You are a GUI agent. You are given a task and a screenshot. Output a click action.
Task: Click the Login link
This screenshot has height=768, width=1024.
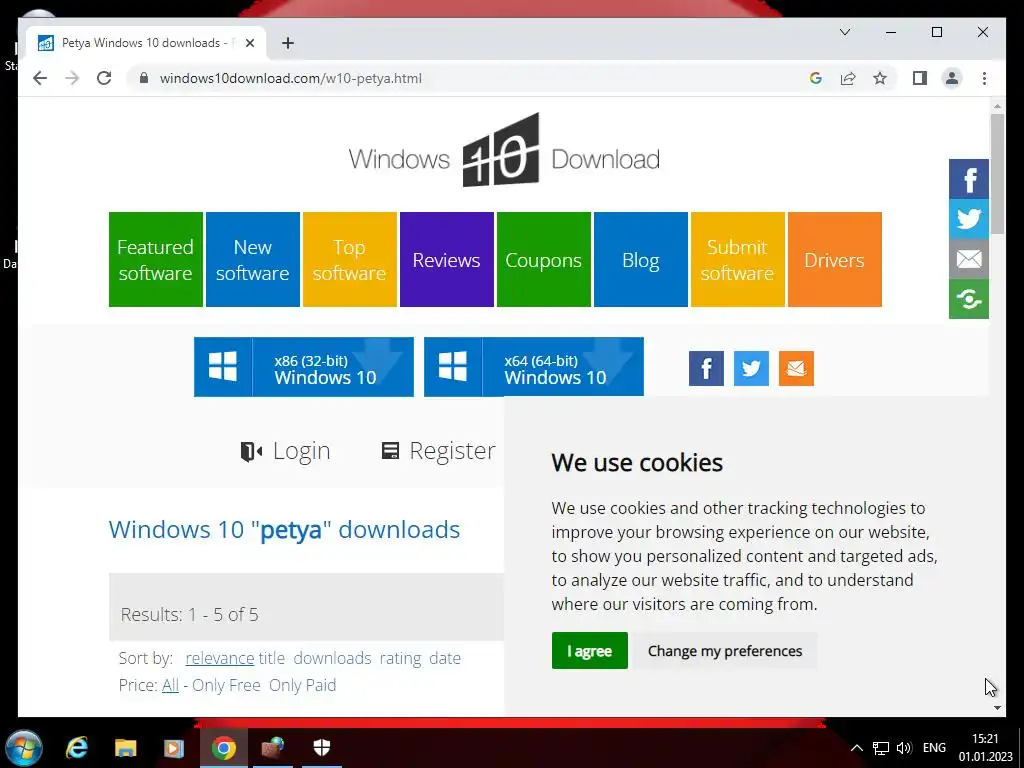click(285, 451)
